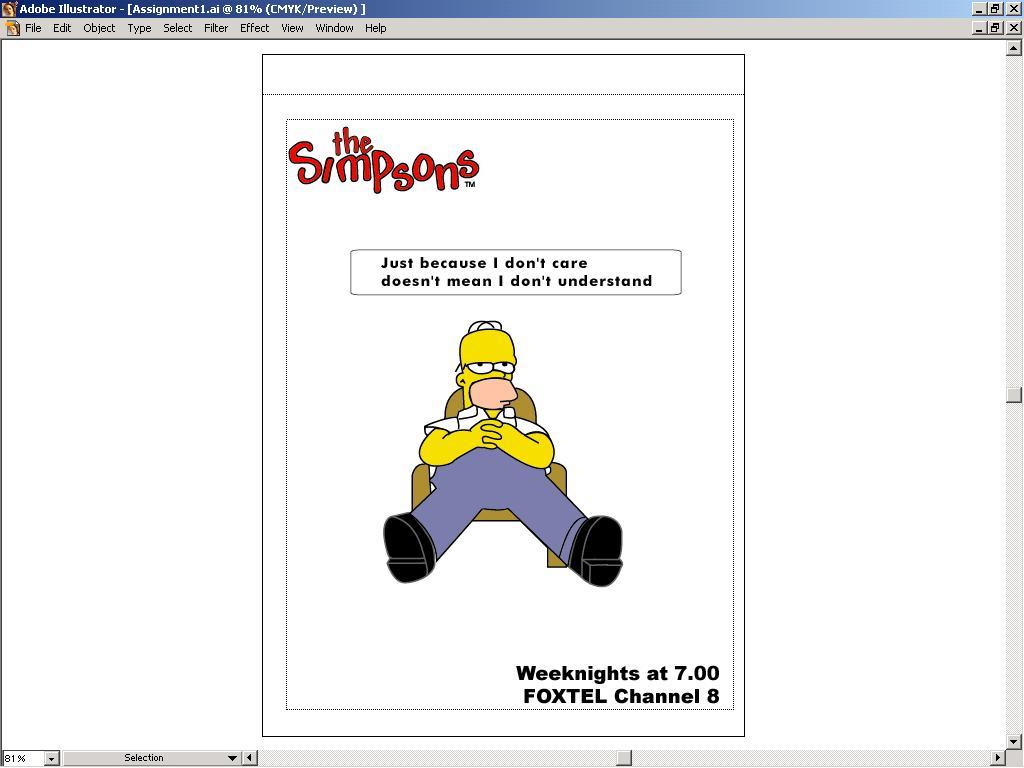Minimize the Illustrator application window

click(978, 9)
